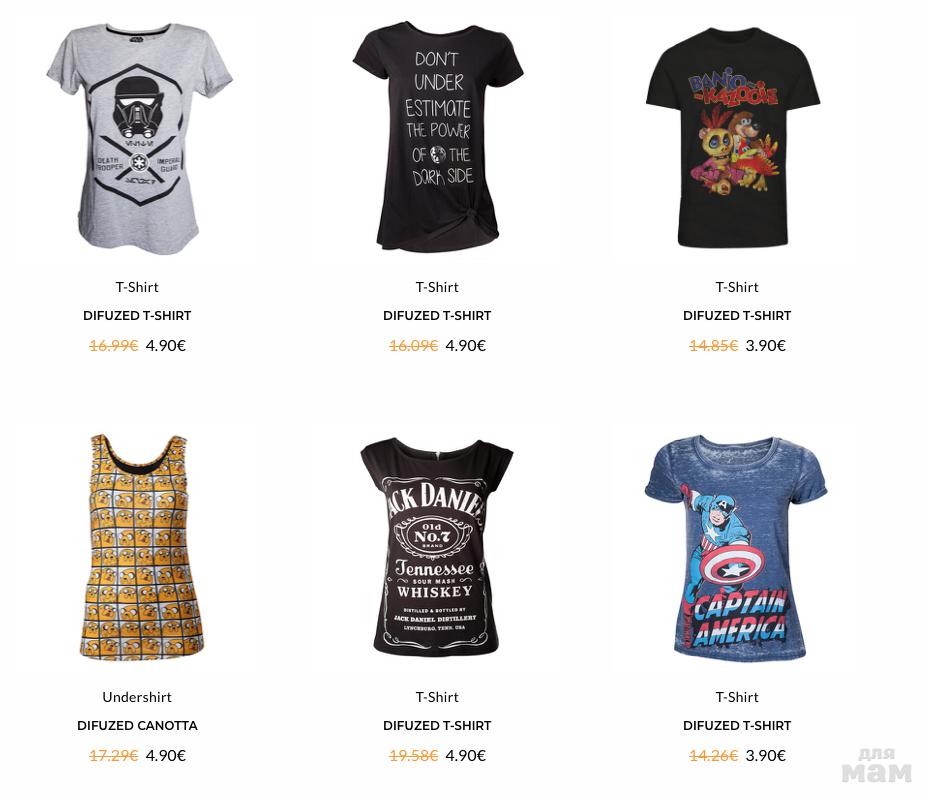
Task: Click DIFUZED T-SHIRT title under Death Trooper shirt
Action: coord(137,316)
